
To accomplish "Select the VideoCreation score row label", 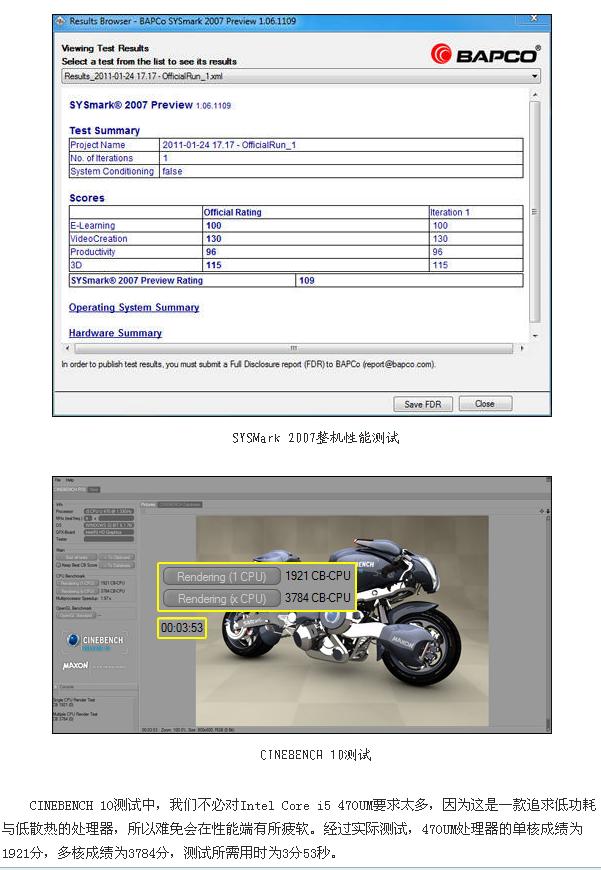I will point(99,239).
